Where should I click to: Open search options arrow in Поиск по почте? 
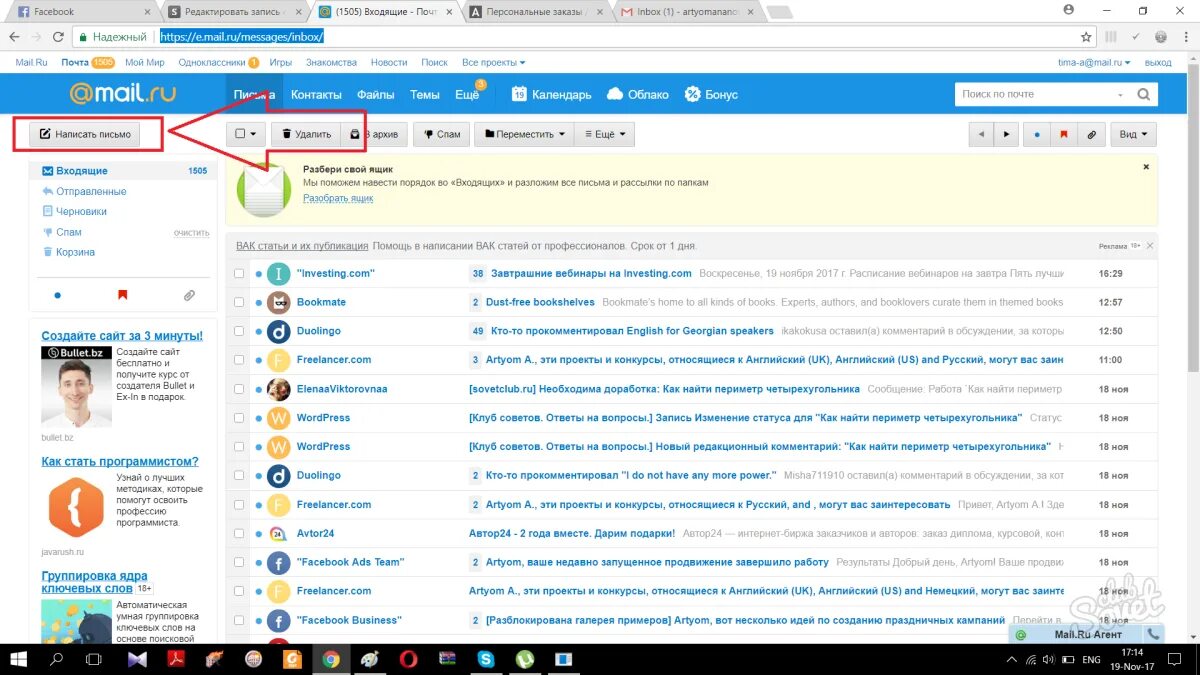[1120, 95]
